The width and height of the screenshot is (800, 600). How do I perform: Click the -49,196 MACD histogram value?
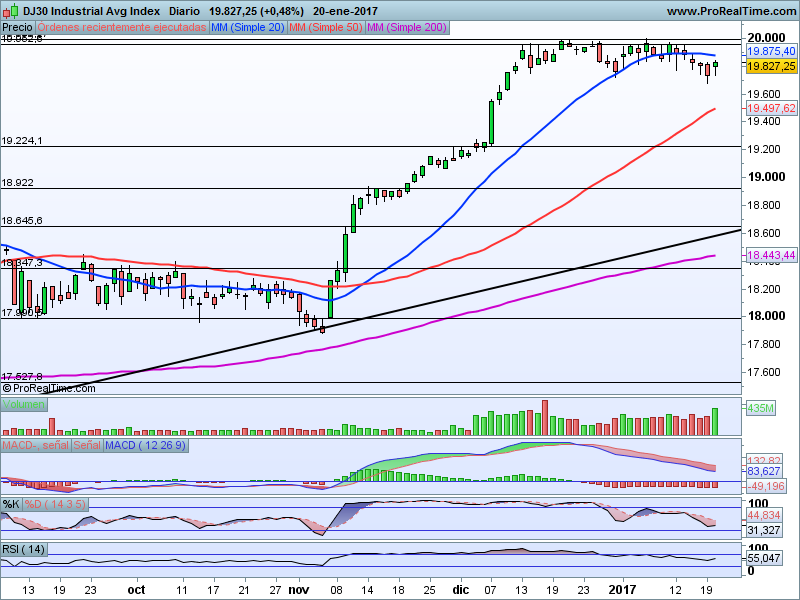tap(766, 486)
